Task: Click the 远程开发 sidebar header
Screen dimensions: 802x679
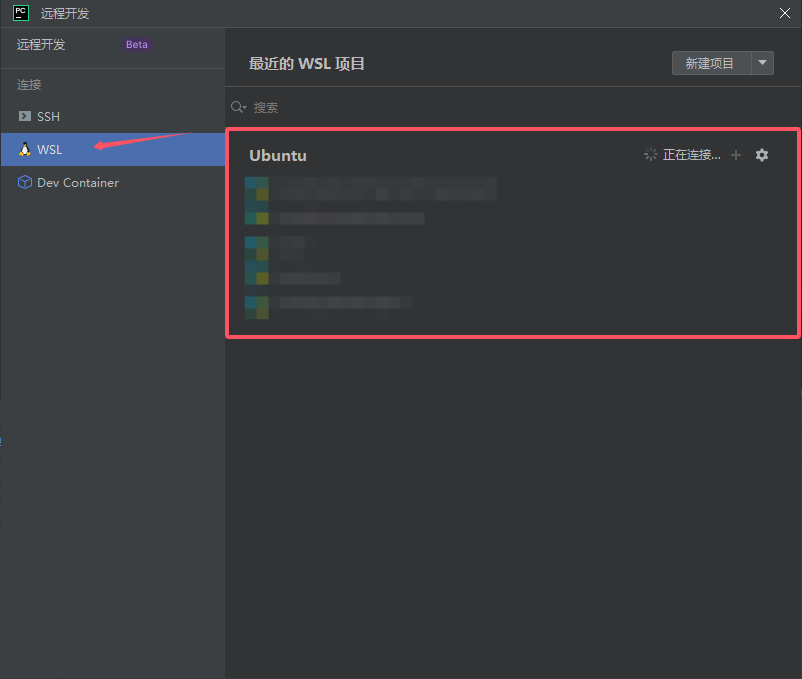Action: click(x=41, y=44)
